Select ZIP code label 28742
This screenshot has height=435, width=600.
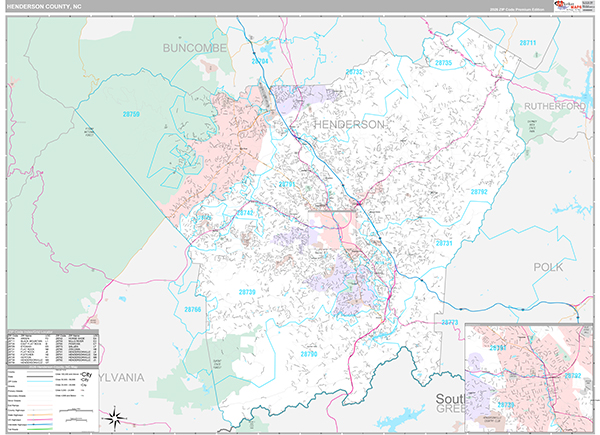pos(245,213)
